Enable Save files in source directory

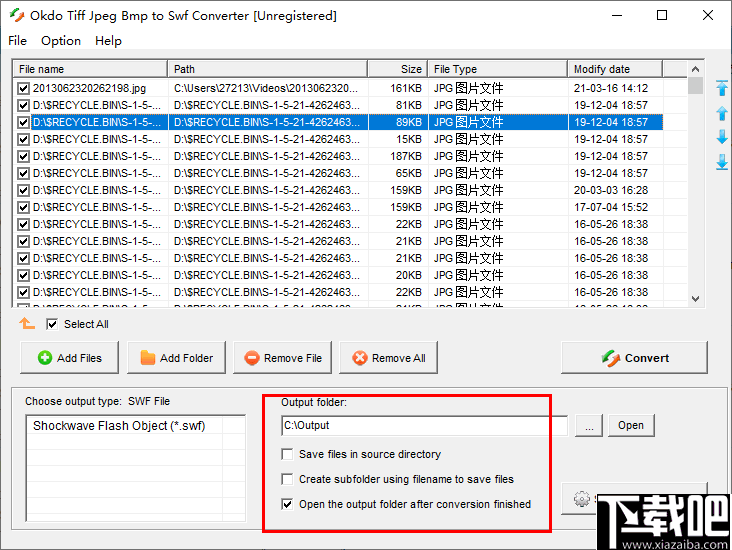287,454
